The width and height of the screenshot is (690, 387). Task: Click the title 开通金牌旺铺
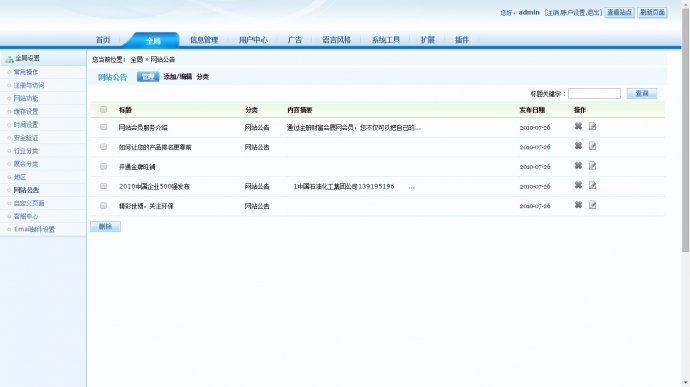137,167
